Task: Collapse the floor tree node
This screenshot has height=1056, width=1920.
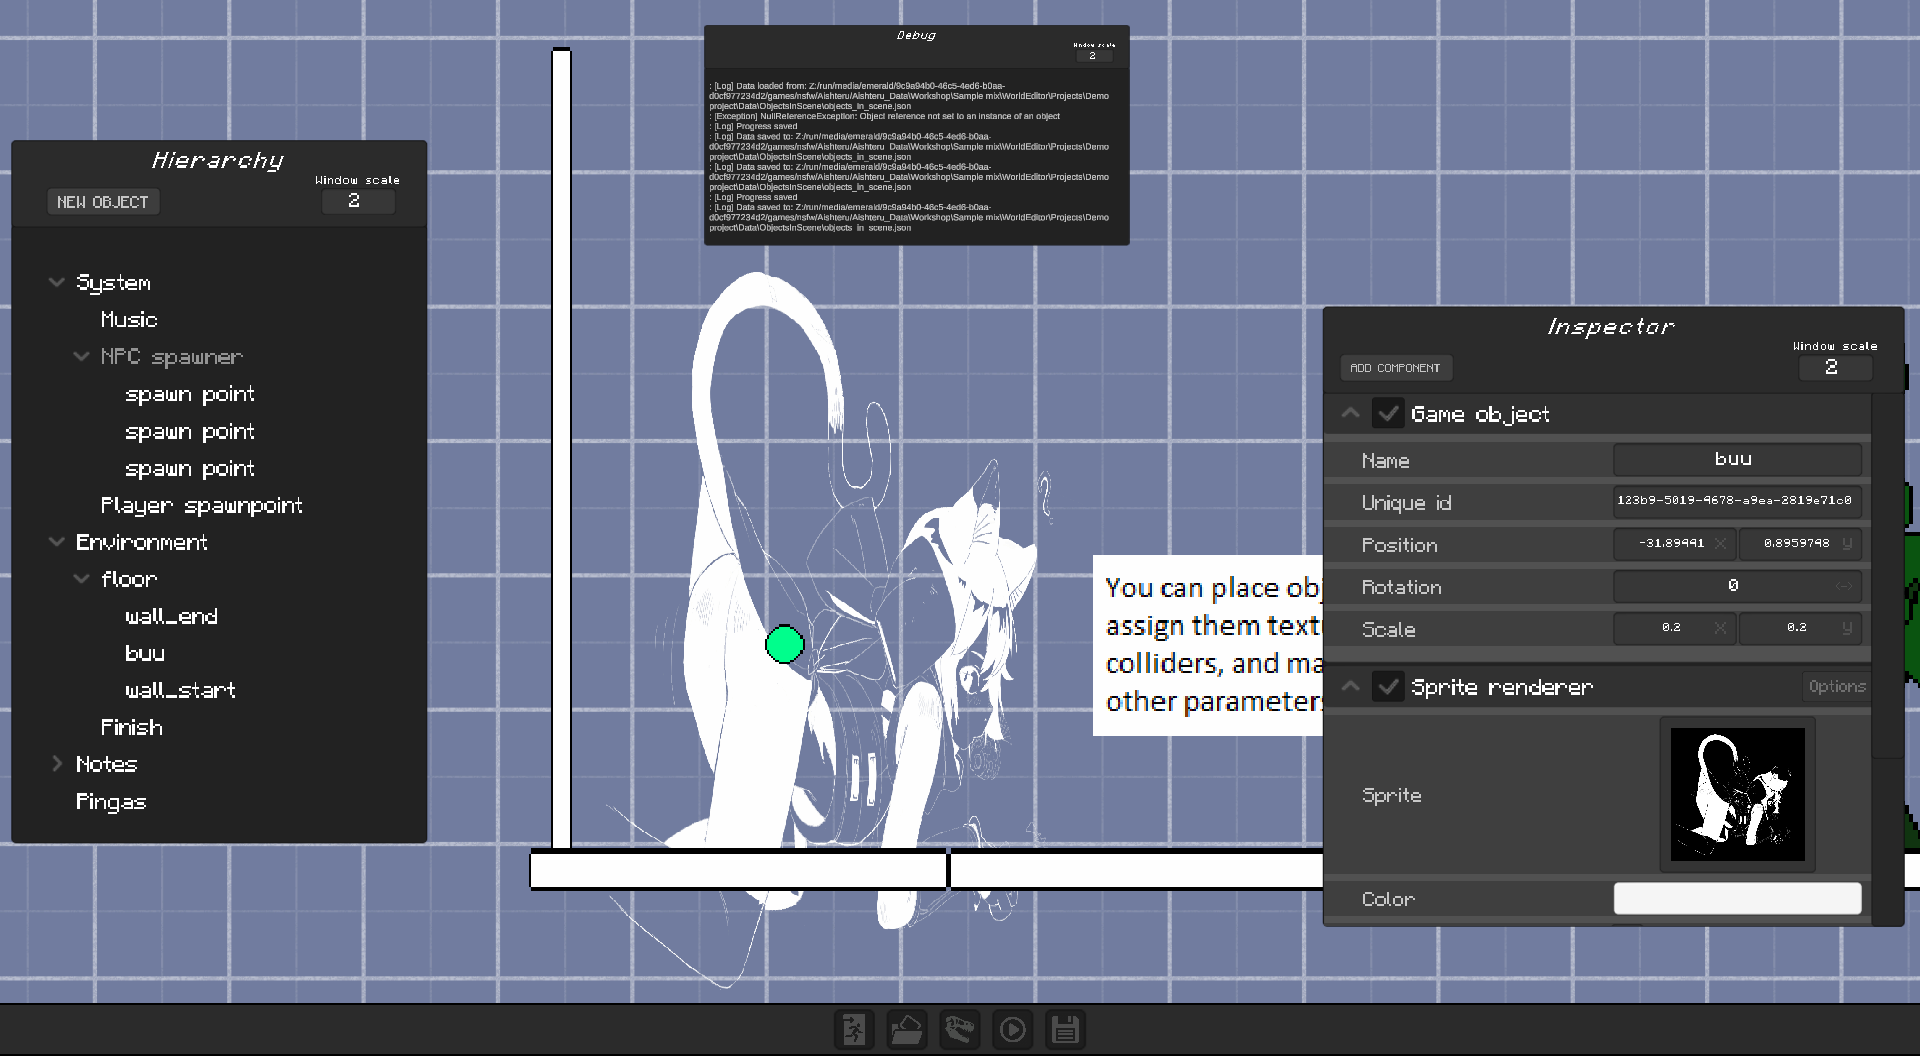Action: pos(82,579)
